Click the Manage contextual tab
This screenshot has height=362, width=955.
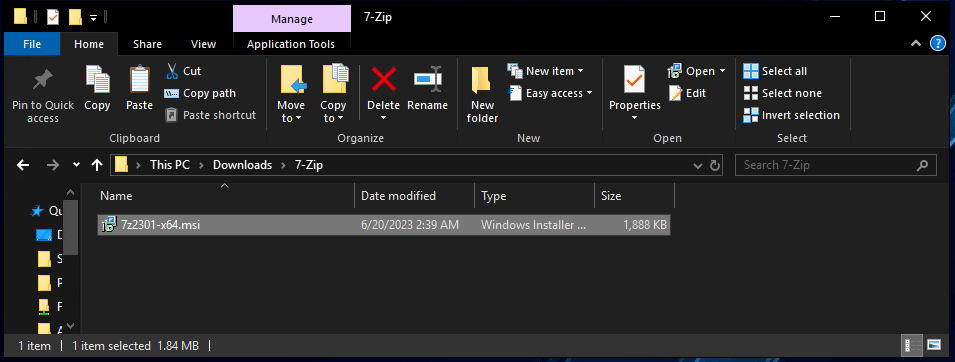(x=292, y=18)
